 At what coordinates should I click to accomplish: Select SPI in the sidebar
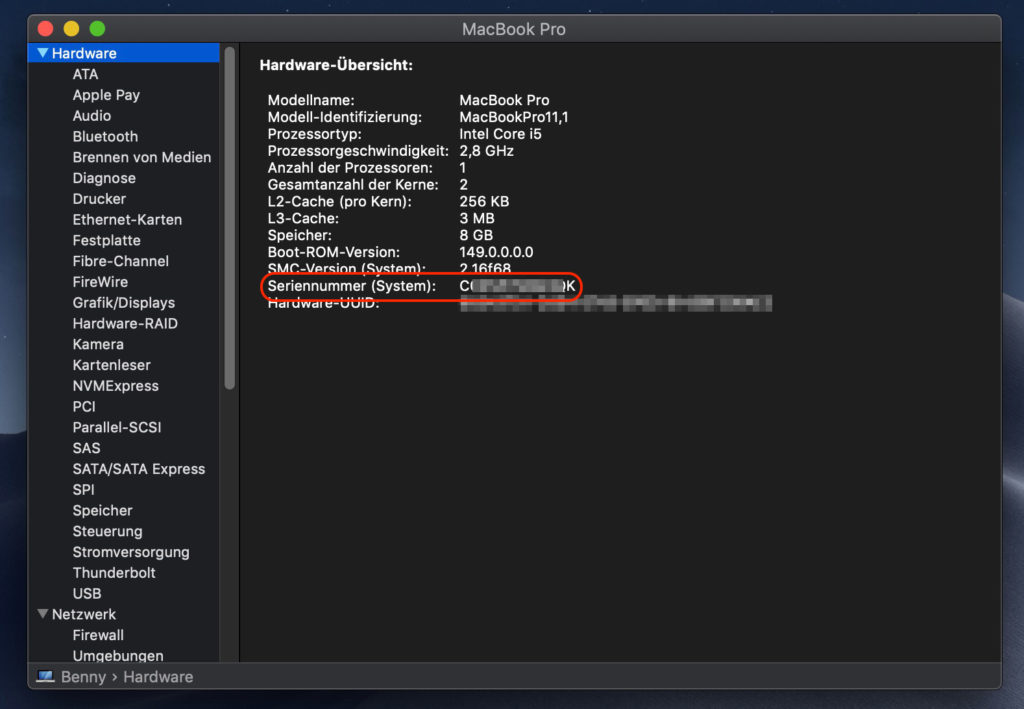coord(83,490)
